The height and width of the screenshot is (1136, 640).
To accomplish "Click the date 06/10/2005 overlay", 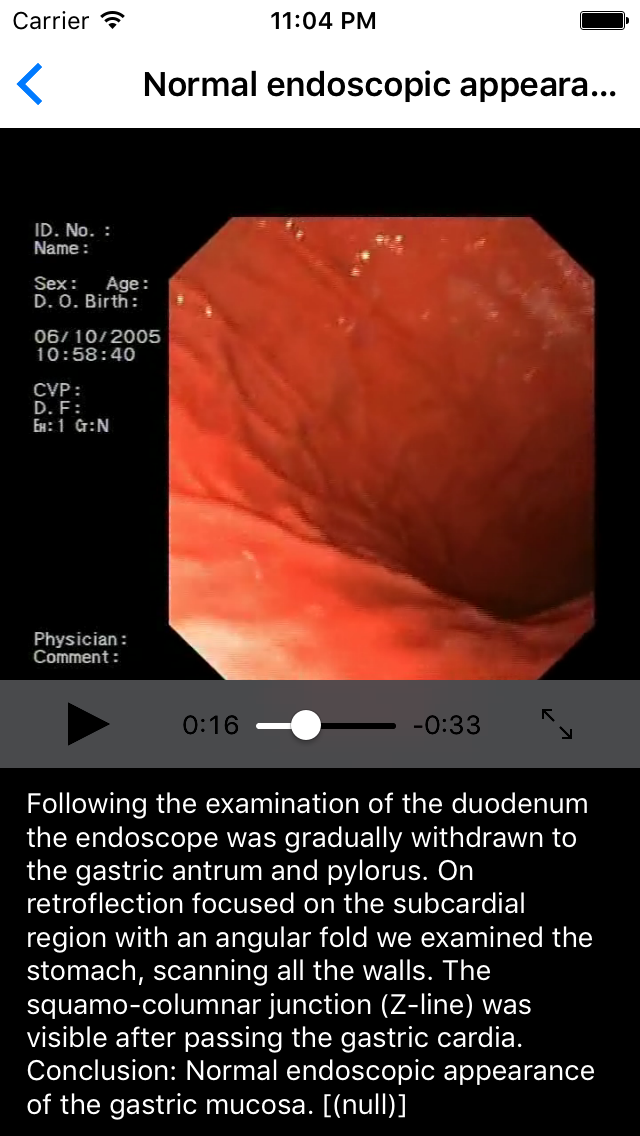I will point(97,337).
